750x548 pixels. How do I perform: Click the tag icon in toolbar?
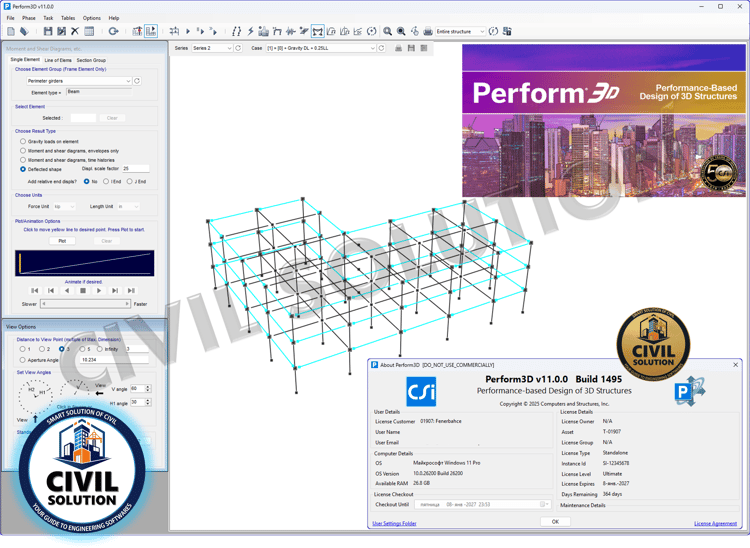(x=24, y=31)
